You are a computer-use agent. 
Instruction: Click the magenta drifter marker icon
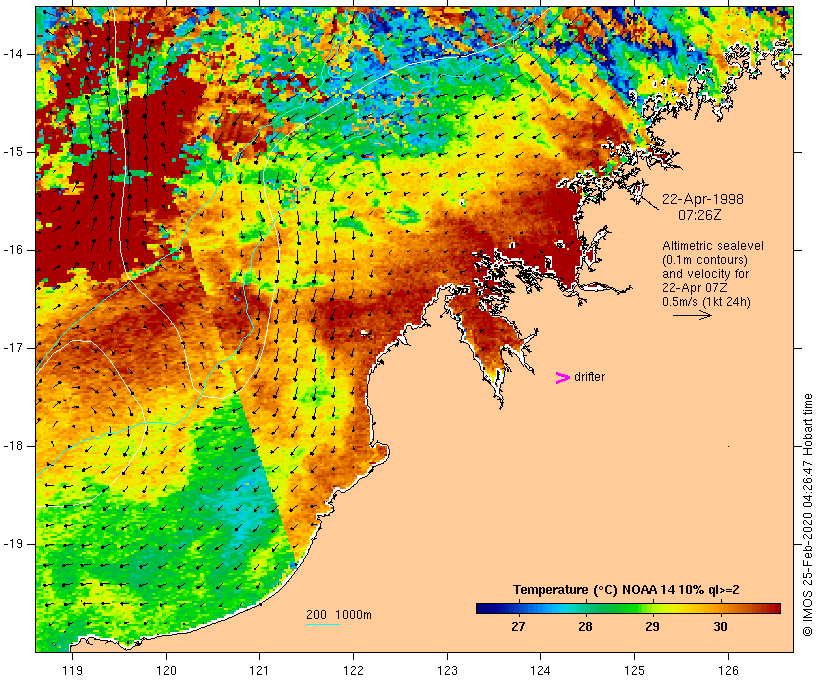tap(562, 378)
